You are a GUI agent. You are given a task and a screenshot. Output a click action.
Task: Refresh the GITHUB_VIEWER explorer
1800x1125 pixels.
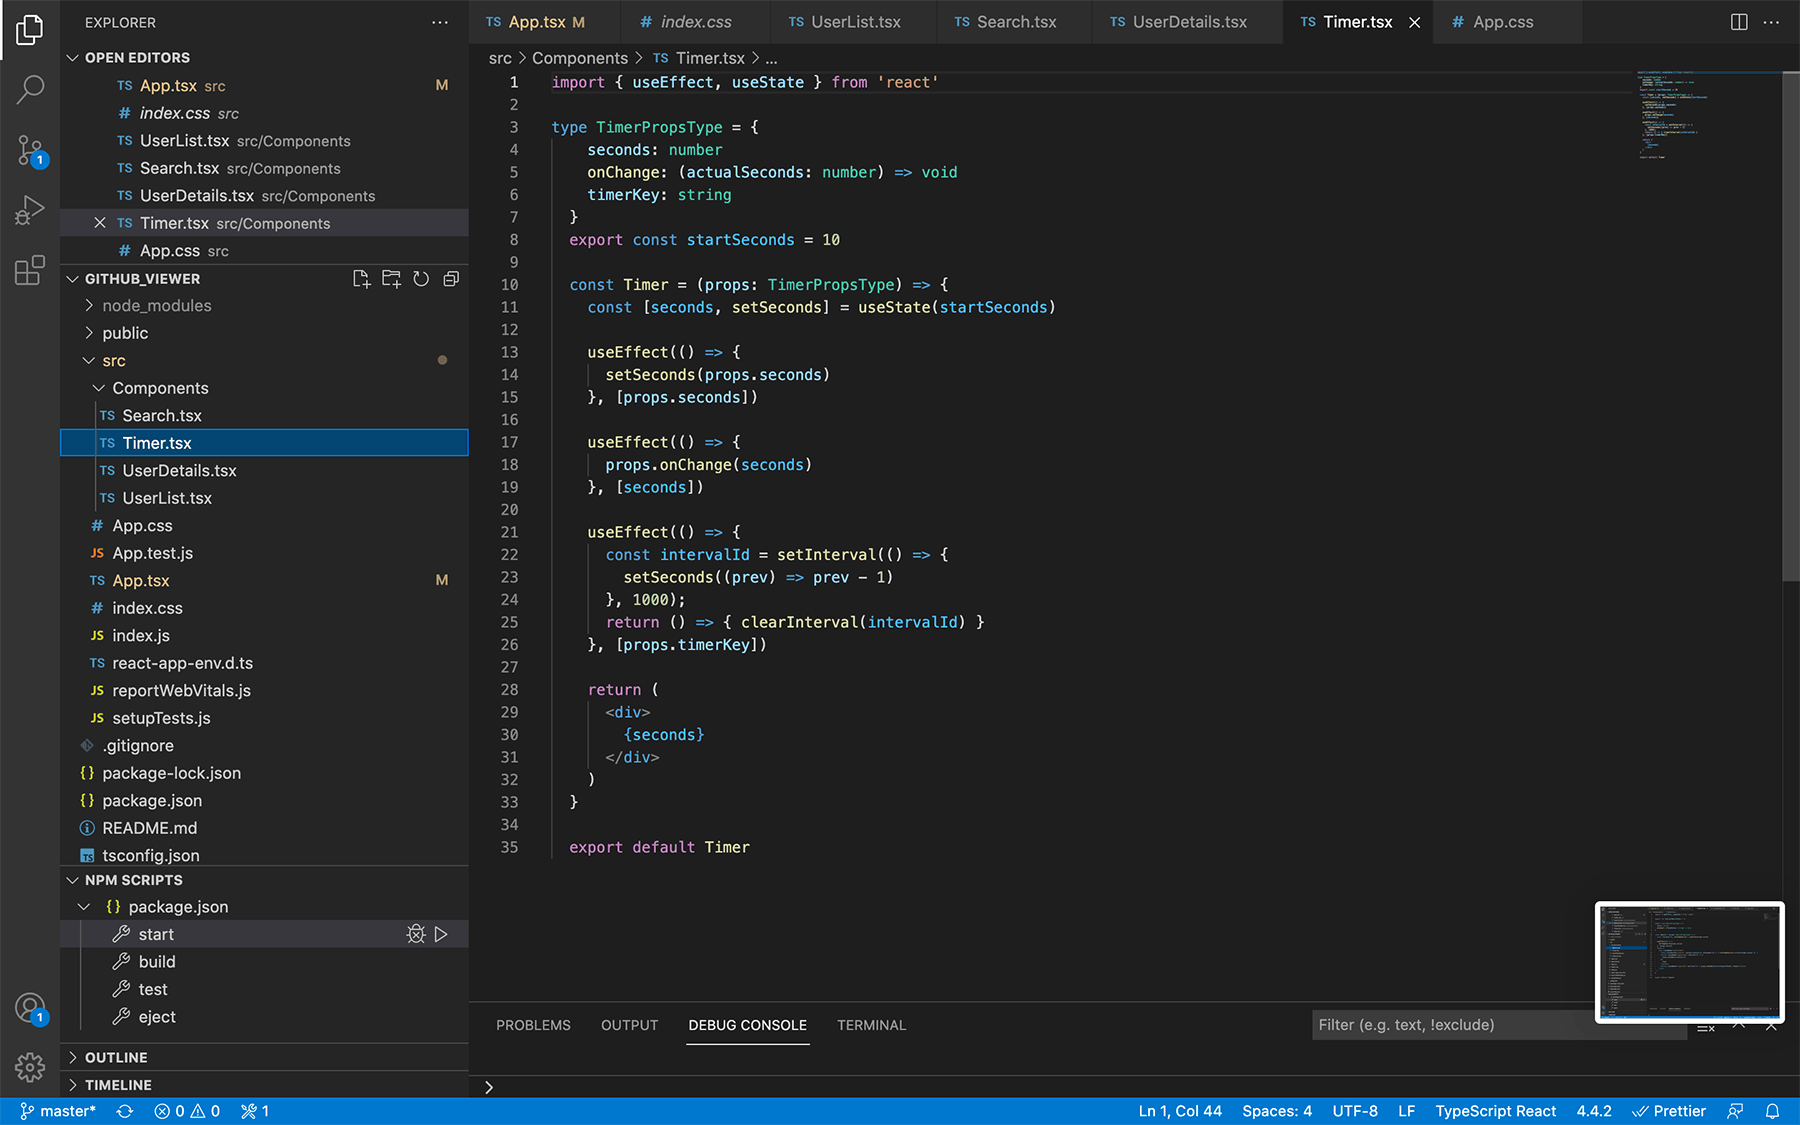coord(421,279)
